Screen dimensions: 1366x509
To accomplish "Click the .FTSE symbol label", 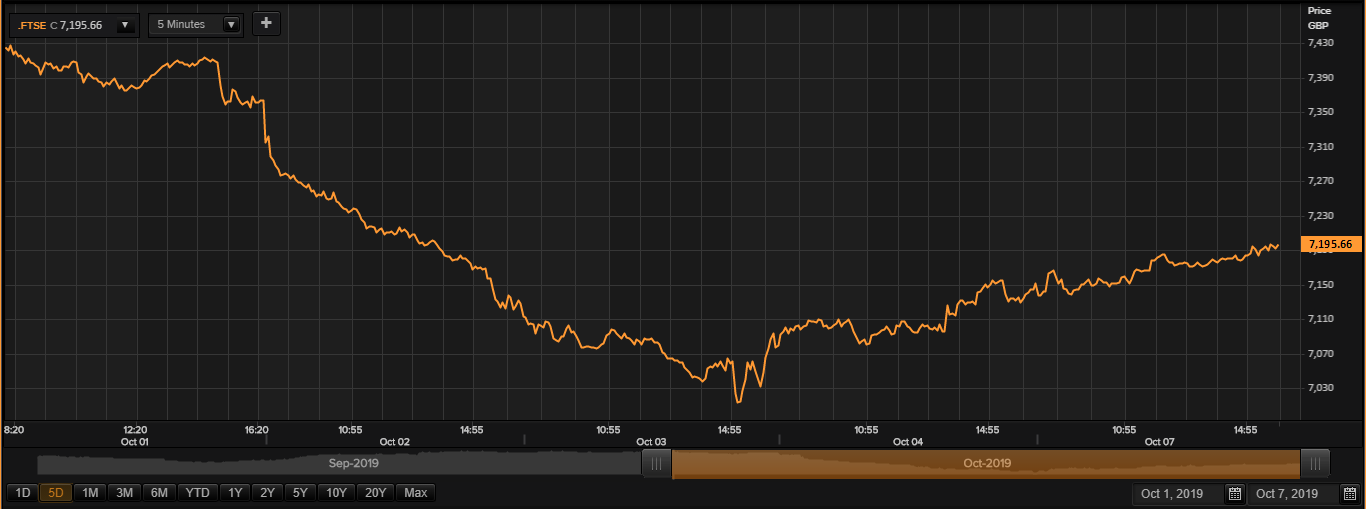I will [33, 24].
